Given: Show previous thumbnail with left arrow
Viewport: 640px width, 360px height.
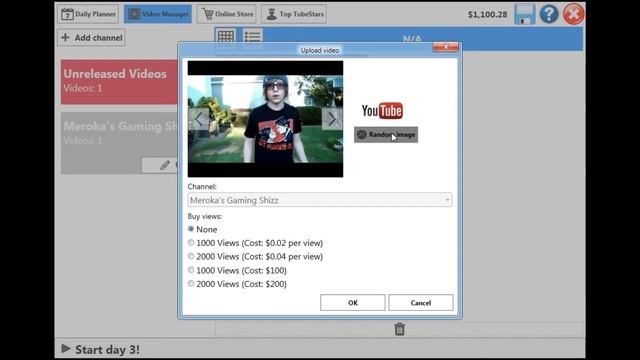Looking at the screenshot, I should pyautogui.click(x=199, y=119).
